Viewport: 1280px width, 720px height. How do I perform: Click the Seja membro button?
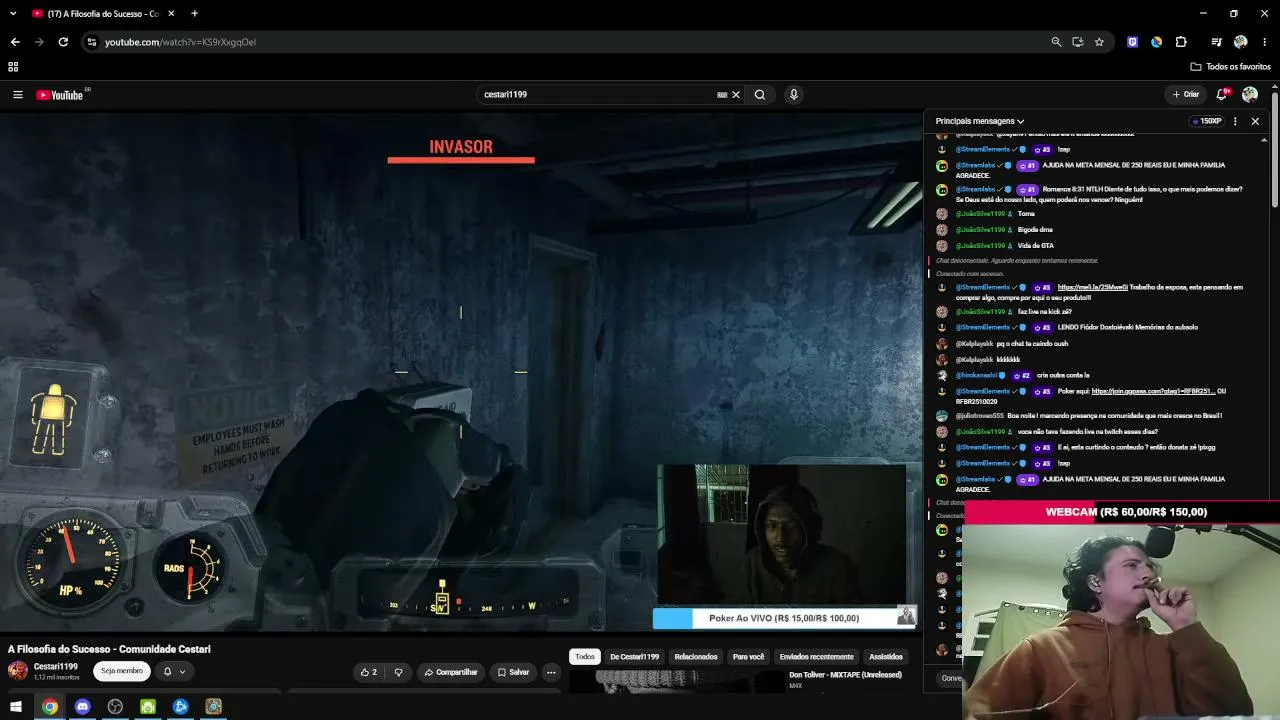pos(122,672)
